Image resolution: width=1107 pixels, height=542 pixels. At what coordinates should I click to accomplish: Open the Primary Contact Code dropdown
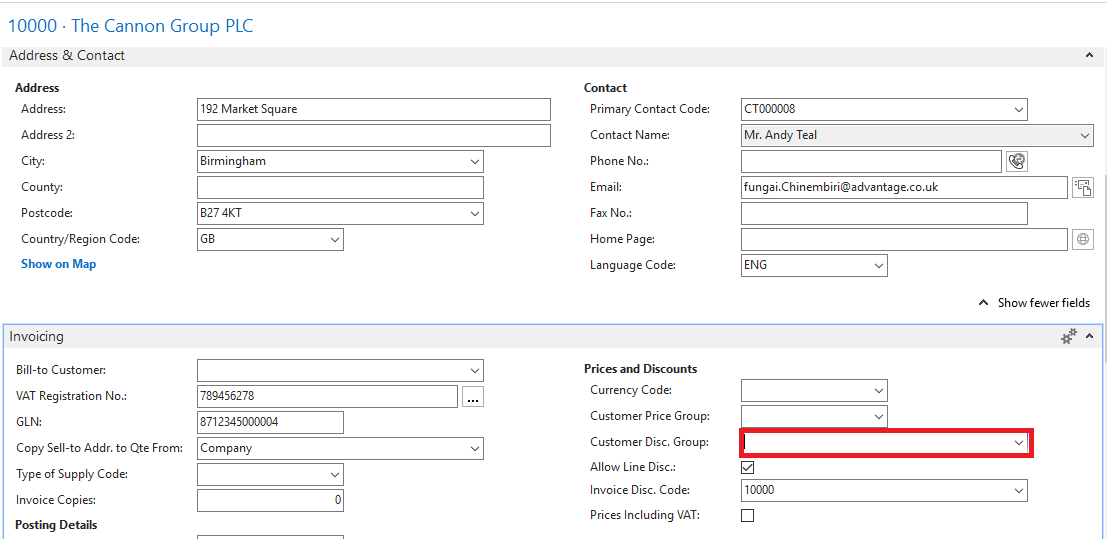coord(1018,109)
